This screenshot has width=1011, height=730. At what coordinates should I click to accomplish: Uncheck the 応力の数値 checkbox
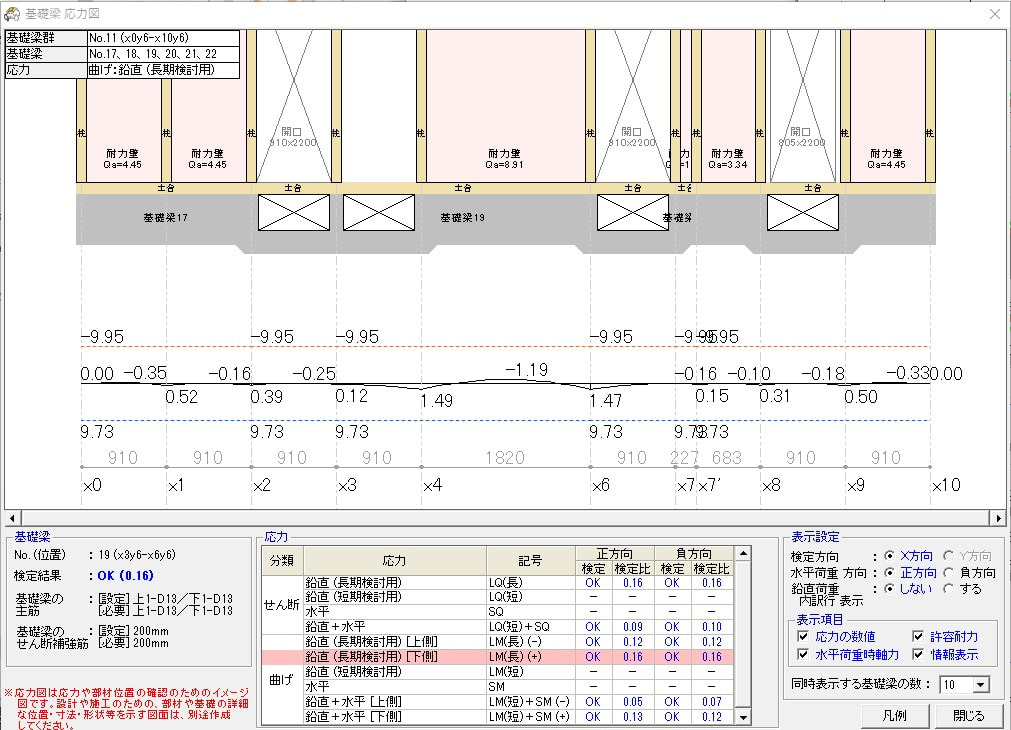coord(803,636)
